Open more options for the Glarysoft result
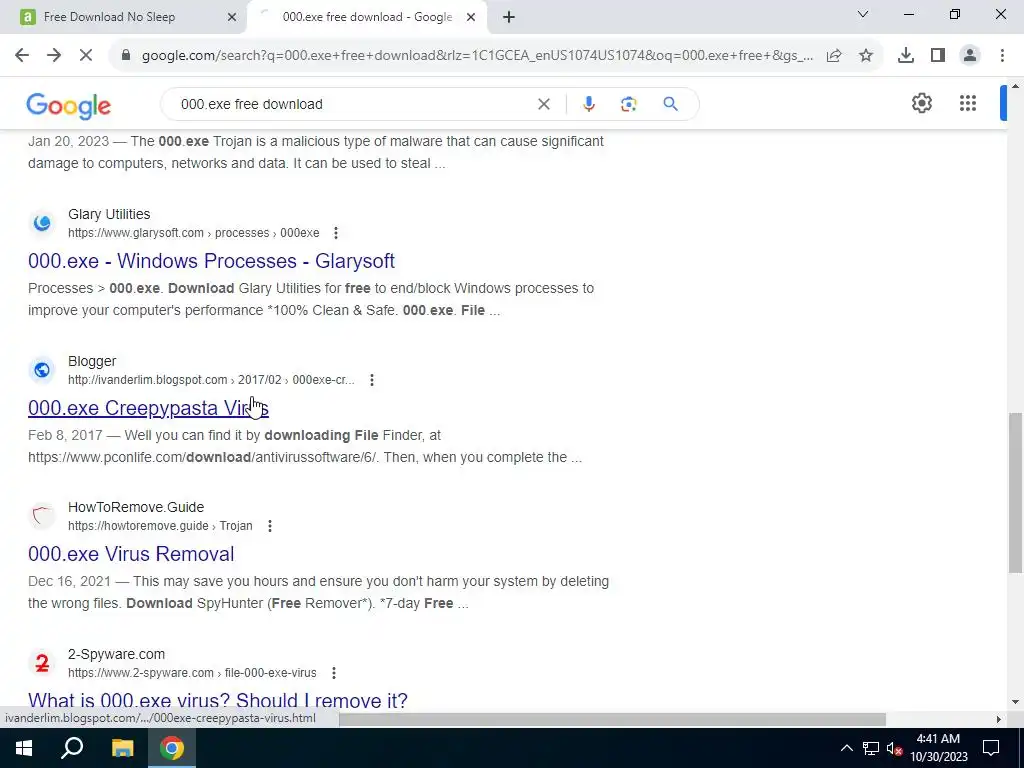Screen dimensions: 1024x768 tap(336, 232)
